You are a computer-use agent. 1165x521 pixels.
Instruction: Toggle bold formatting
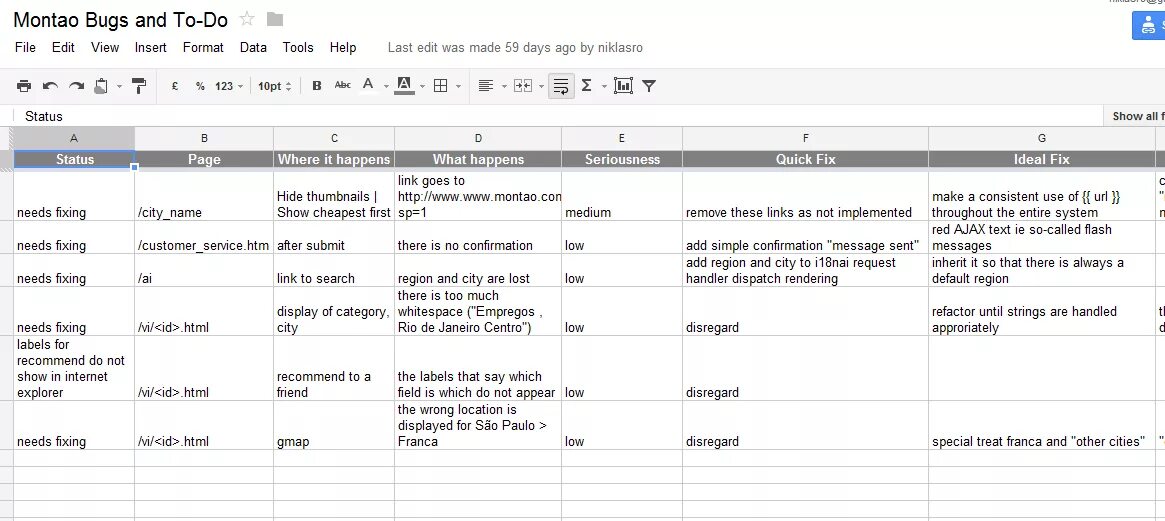(317, 86)
